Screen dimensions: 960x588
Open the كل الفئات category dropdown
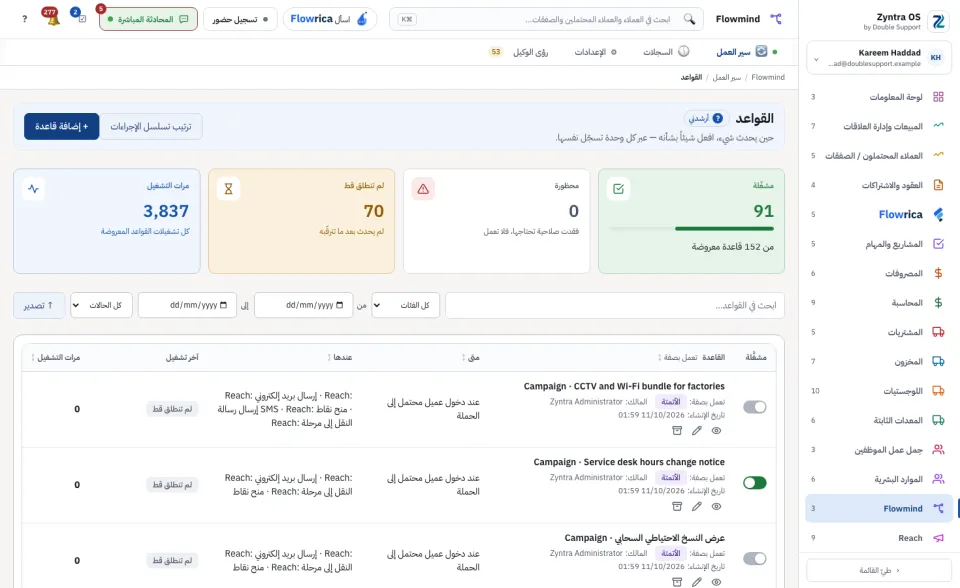pos(405,305)
